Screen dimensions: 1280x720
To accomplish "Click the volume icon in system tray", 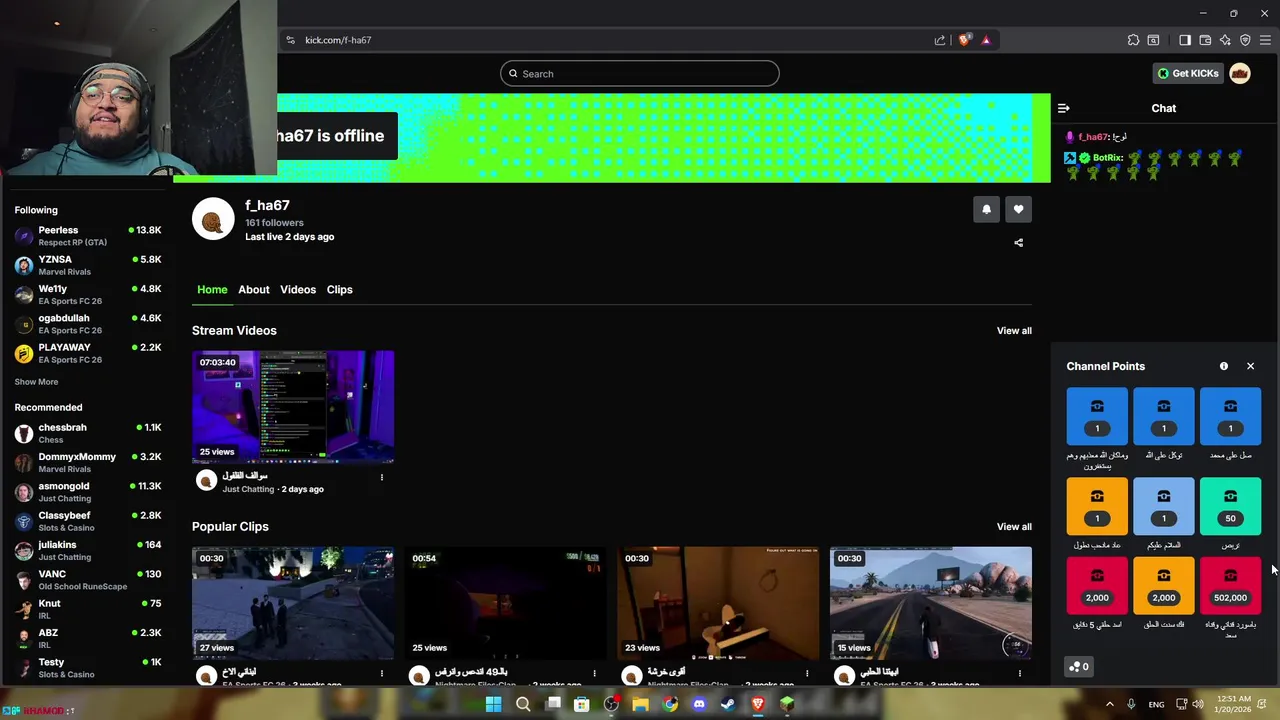I will 1198,704.
